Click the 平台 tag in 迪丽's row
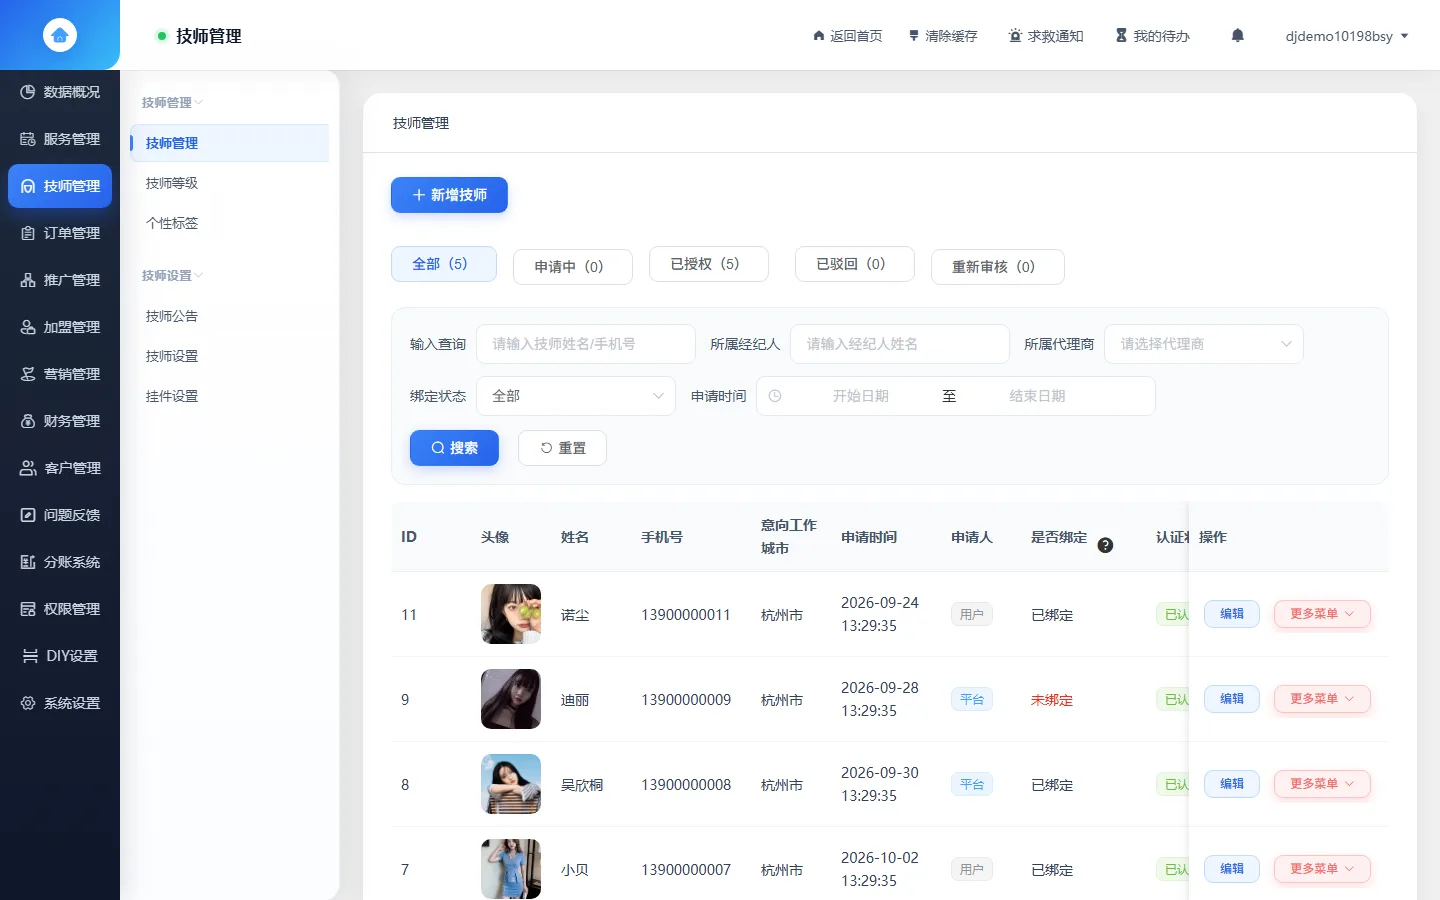Viewport: 1440px width, 900px height. [x=972, y=700]
